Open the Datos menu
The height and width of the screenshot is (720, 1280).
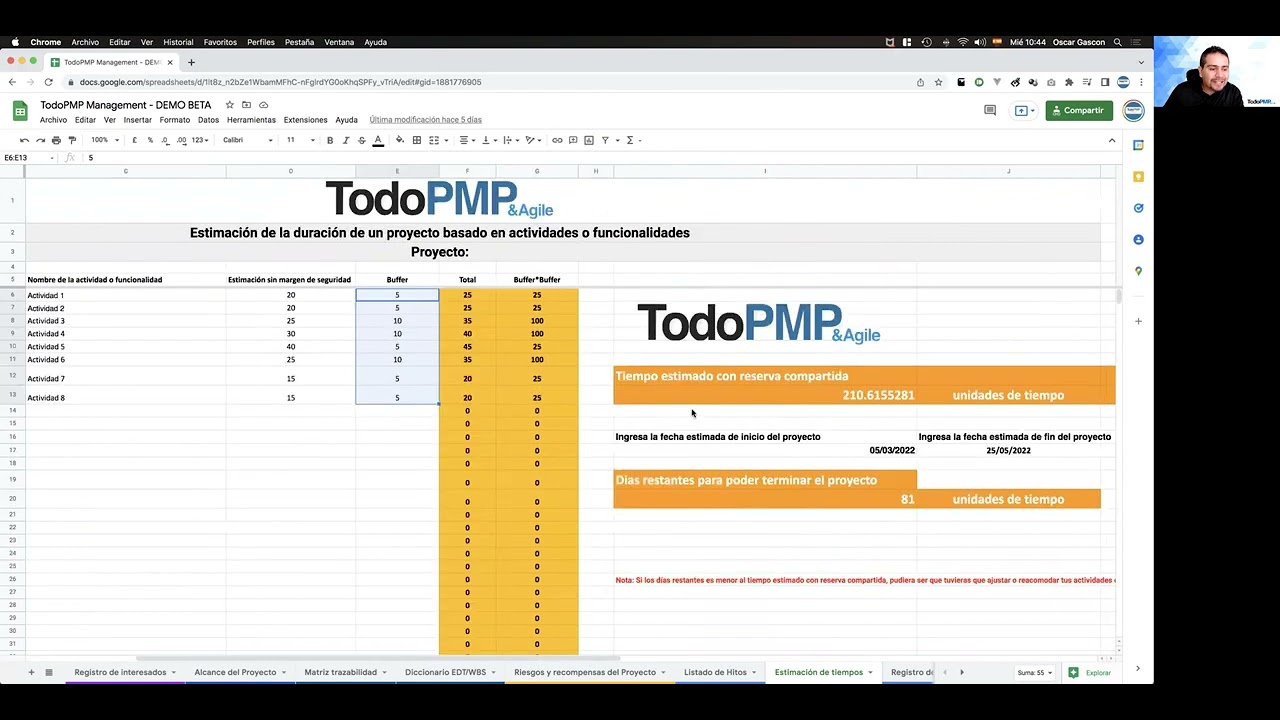208,120
